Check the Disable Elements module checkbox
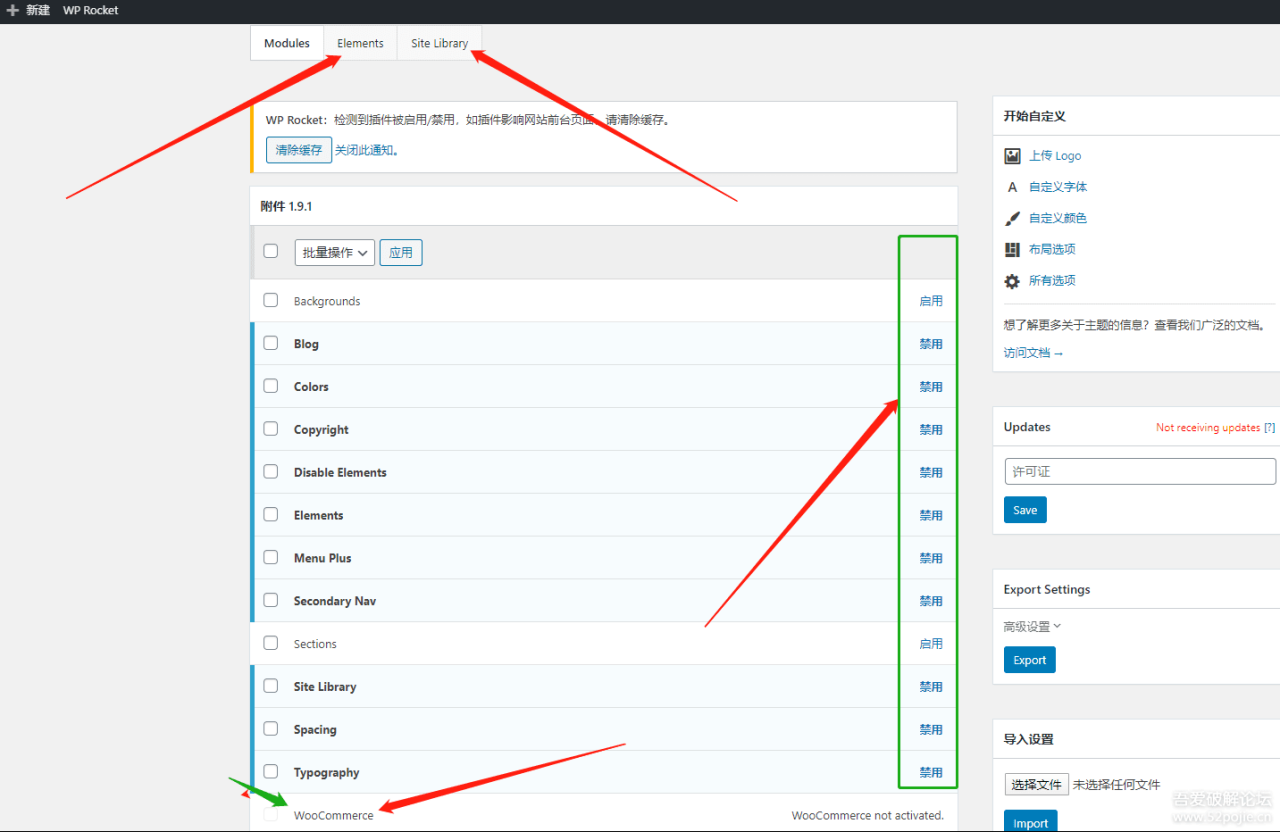 pos(271,472)
